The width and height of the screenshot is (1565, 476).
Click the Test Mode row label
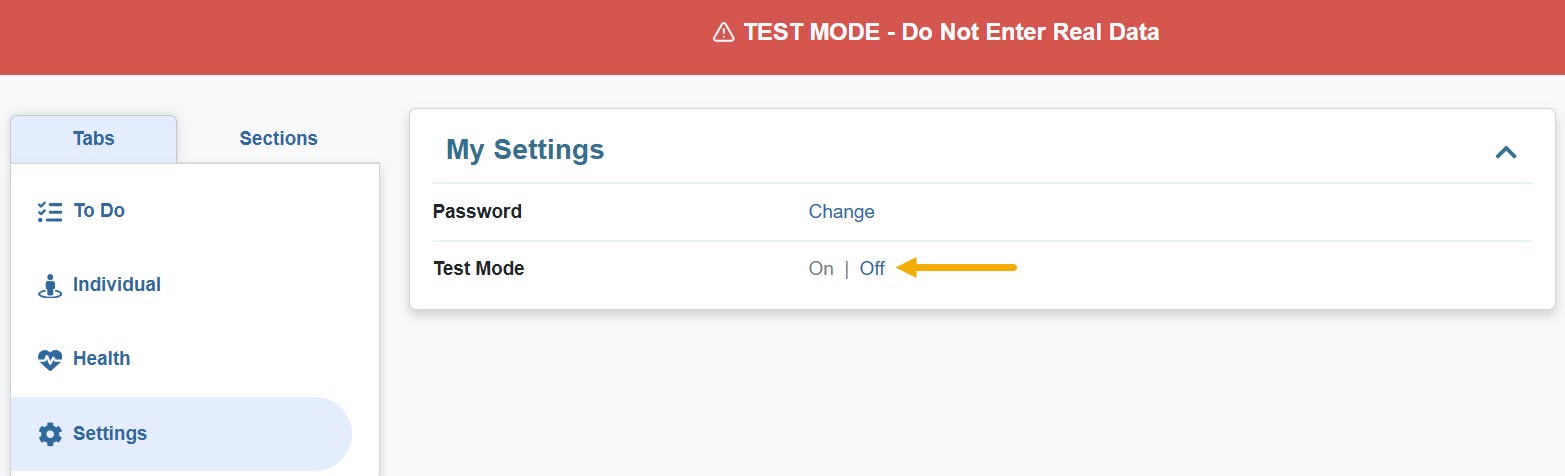pos(478,268)
